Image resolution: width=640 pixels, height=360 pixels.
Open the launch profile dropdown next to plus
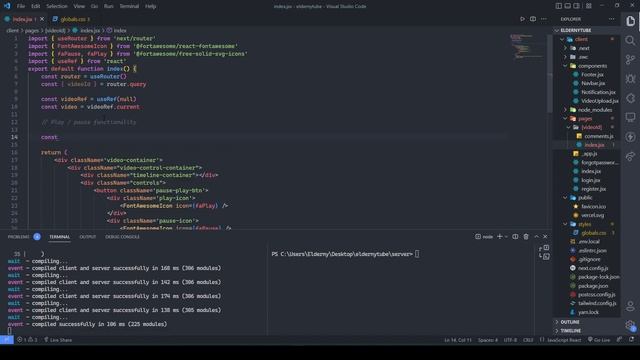507,237
